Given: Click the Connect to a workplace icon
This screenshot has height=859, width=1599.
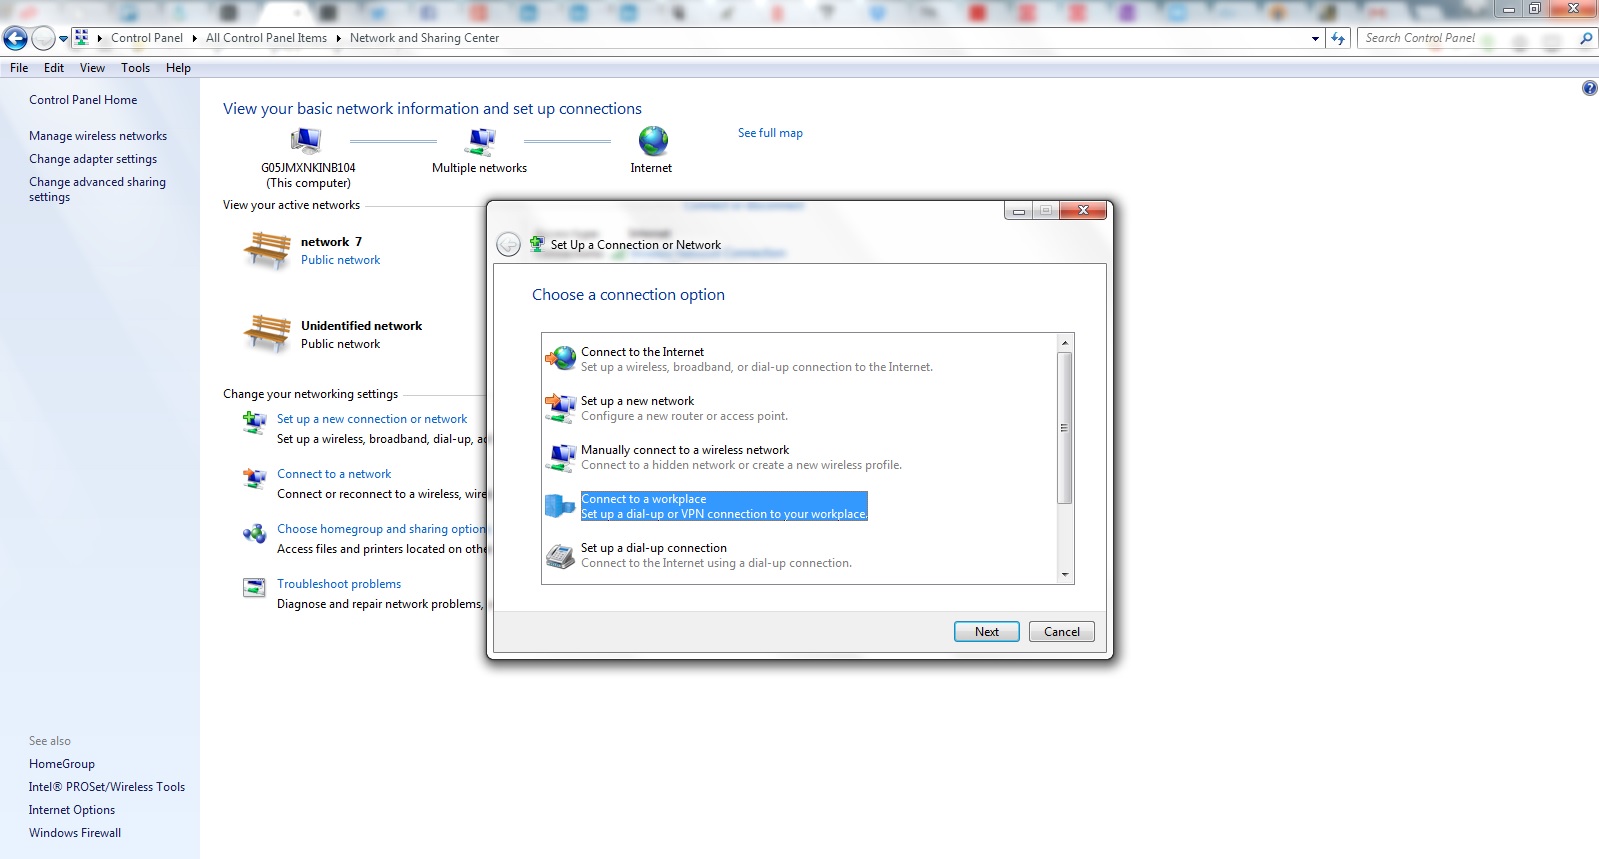Looking at the screenshot, I should (x=560, y=505).
